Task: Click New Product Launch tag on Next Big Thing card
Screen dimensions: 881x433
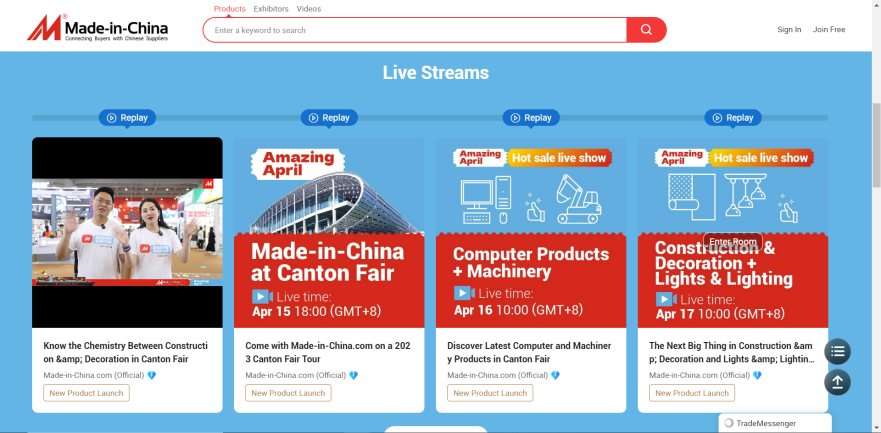Action: coord(692,393)
